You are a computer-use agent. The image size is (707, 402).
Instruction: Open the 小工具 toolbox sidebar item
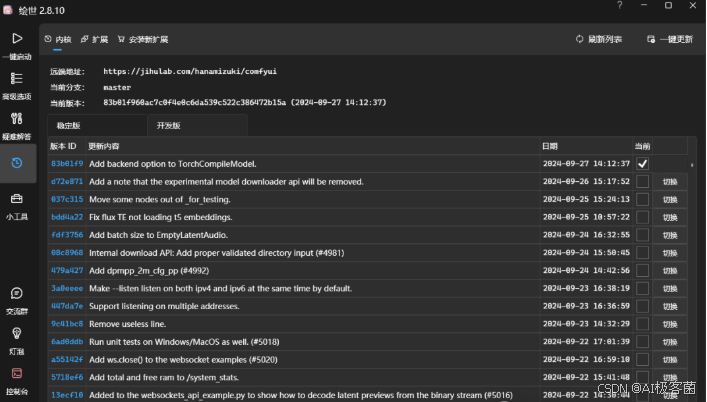click(x=17, y=206)
